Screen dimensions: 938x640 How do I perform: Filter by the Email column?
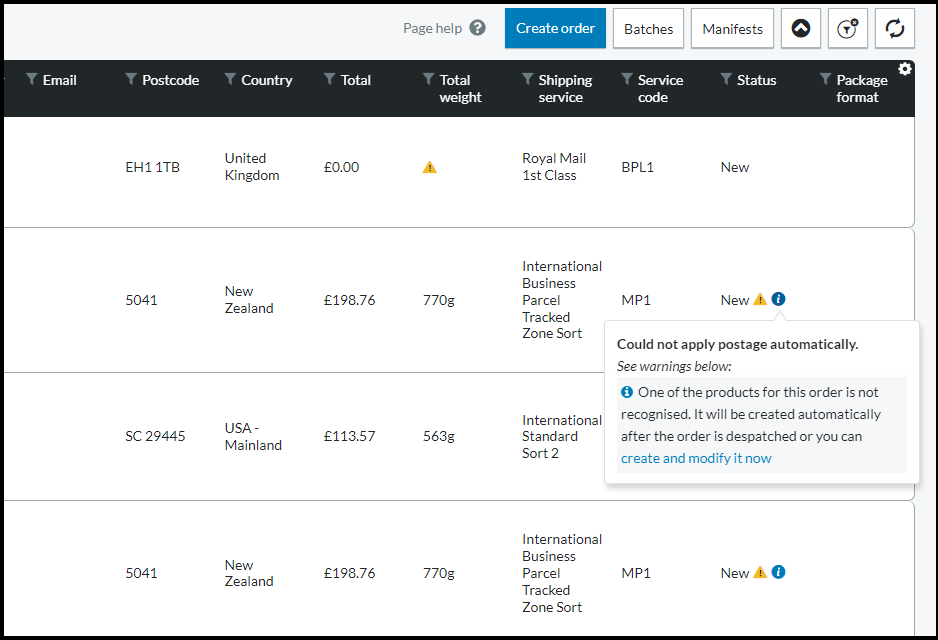click(x=32, y=80)
